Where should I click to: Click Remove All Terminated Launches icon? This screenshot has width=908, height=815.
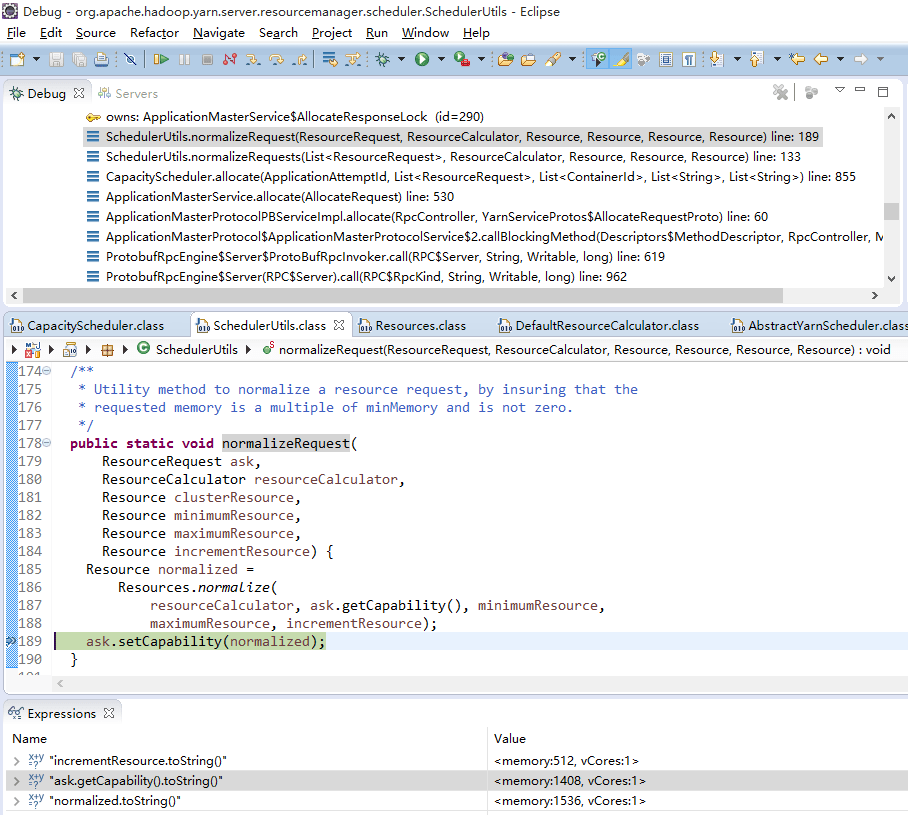pyautogui.click(x=781, y=92)
